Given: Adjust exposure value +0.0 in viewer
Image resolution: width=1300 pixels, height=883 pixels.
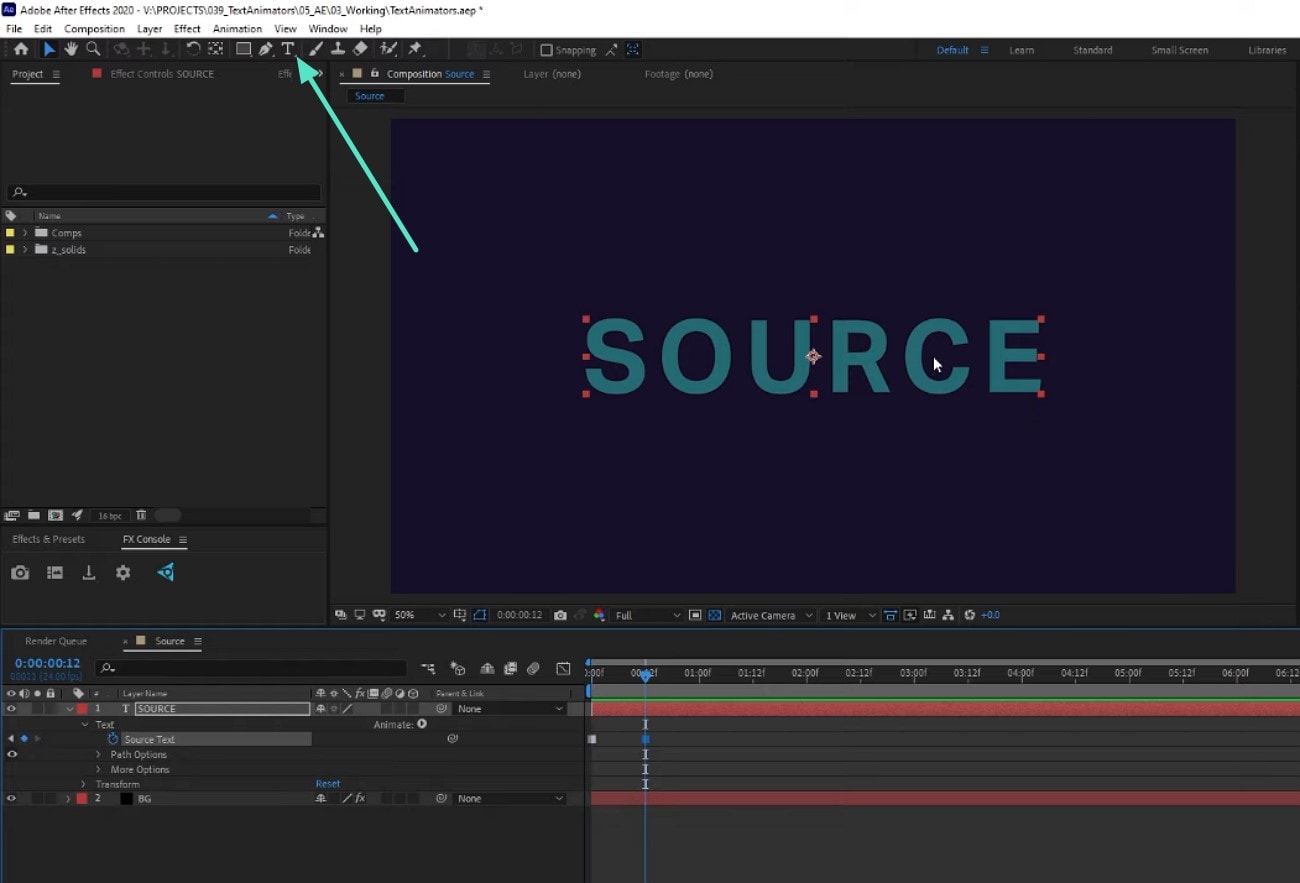Looking at the screenshot, I should (989, 615).
